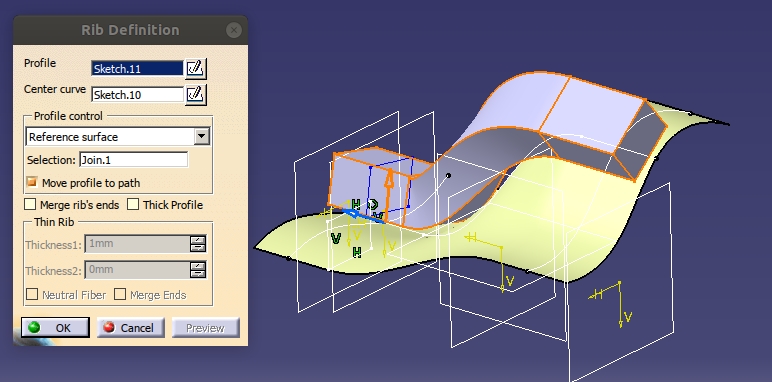The image size is (772, 382).
Task: Click Thickness2 value field
Action: (x=137, y=270)
